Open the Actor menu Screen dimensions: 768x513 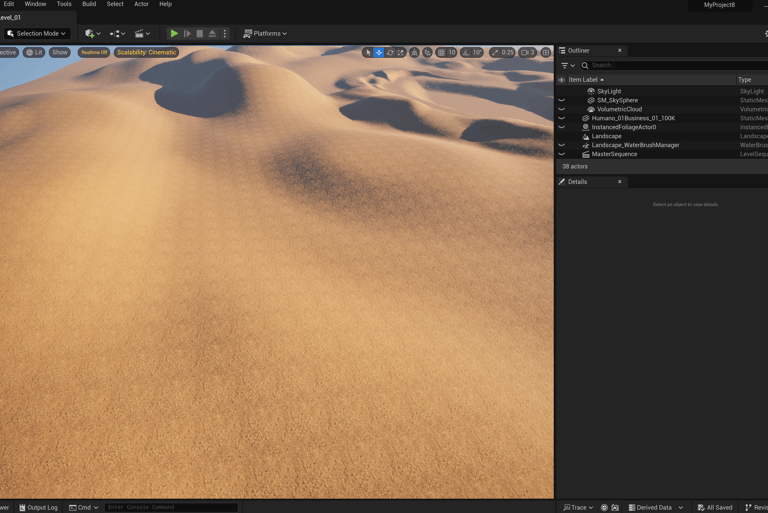click(x=141, y=4)
